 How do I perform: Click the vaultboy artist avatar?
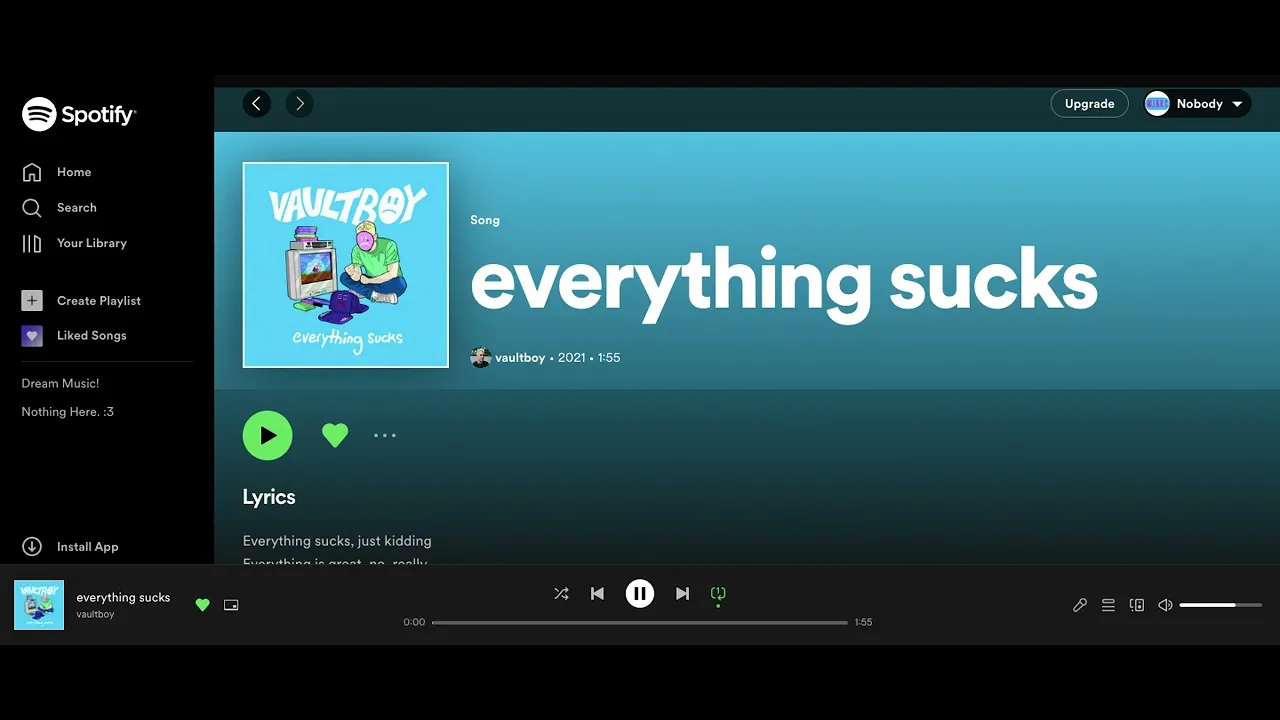(x=481, y=357)
